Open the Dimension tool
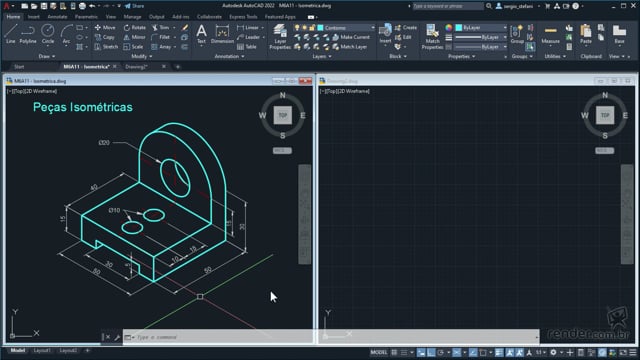This screenshot has width=640, height=360. click(222, 34)
